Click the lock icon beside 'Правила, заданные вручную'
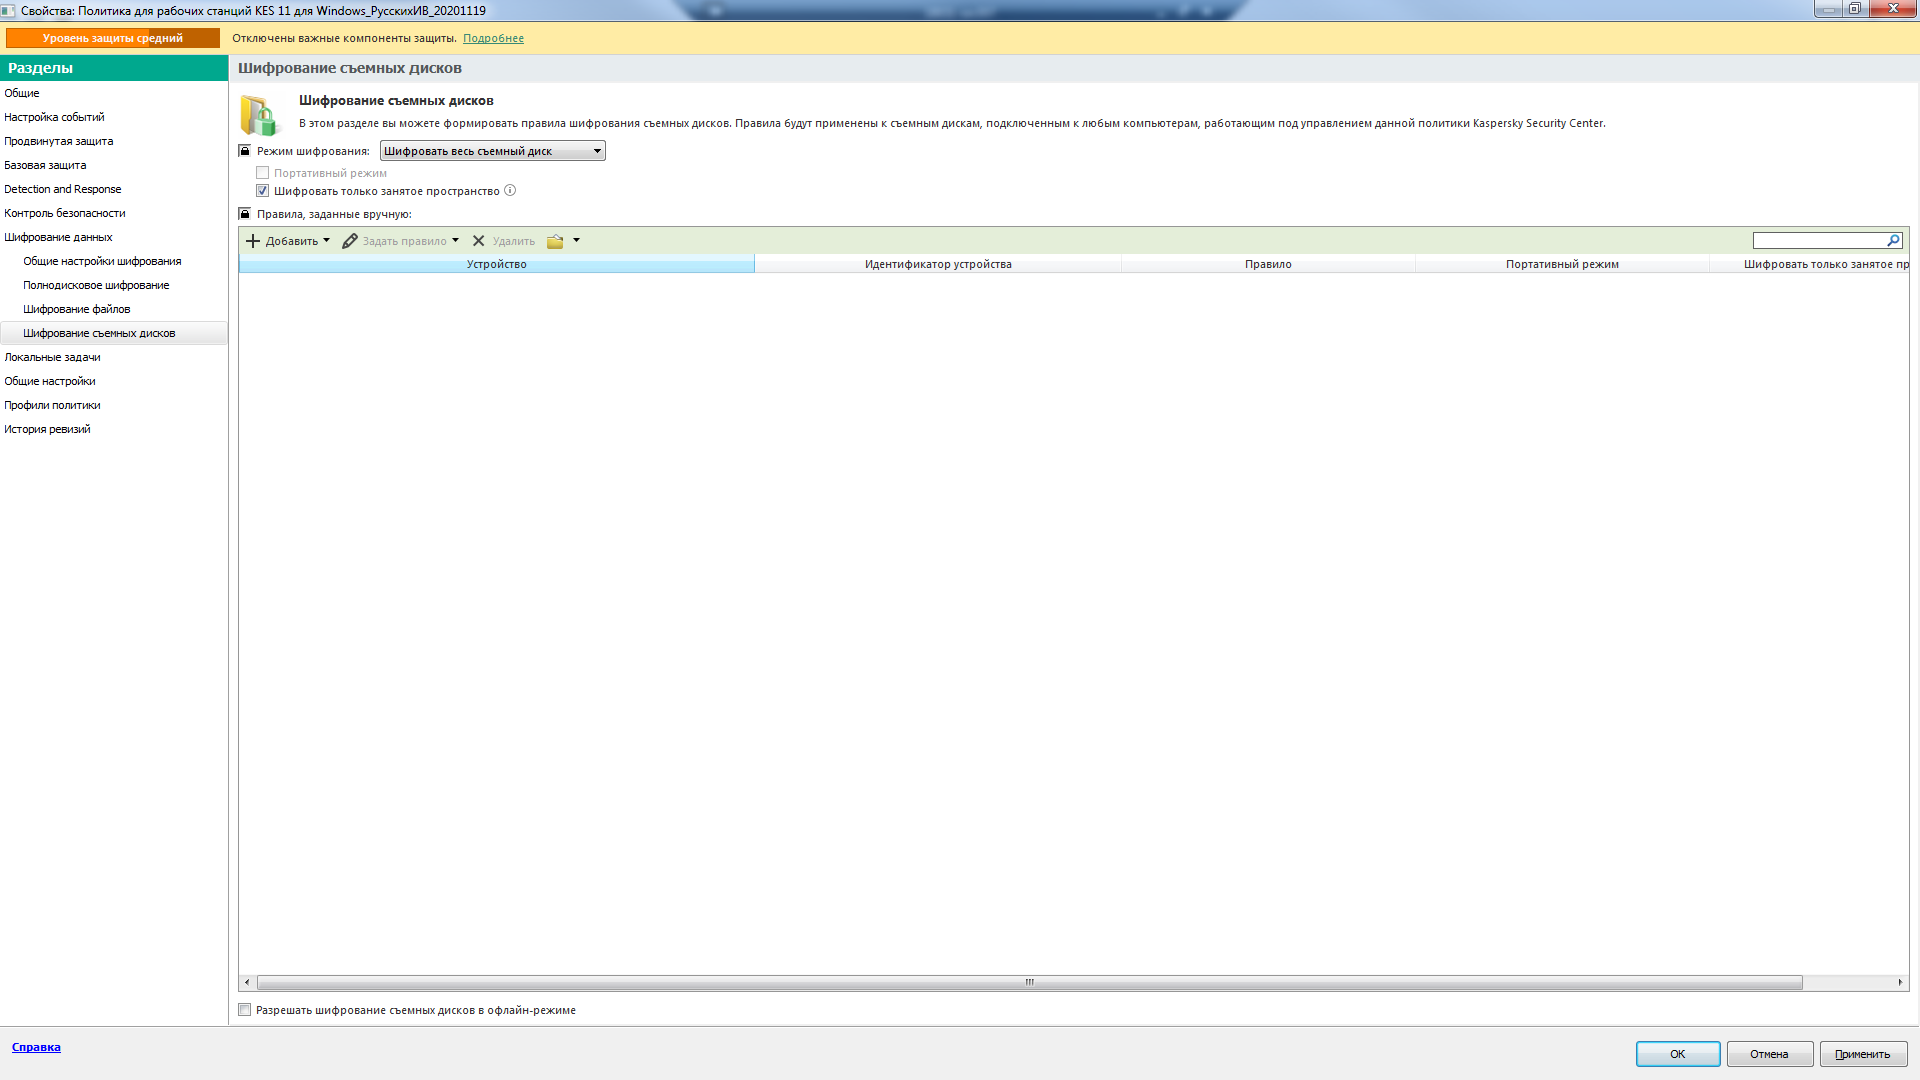The width and height of the screenshot is (1920, 1080). 244,214
